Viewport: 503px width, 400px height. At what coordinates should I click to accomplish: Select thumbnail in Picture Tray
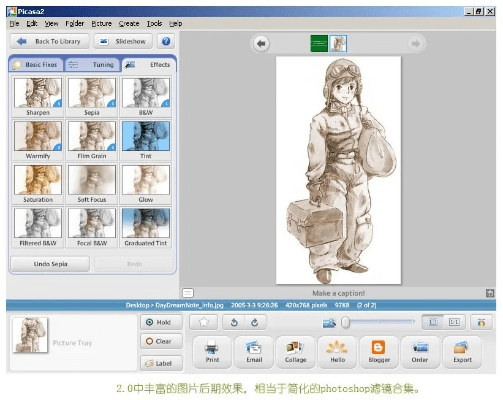tap(30, 335)
